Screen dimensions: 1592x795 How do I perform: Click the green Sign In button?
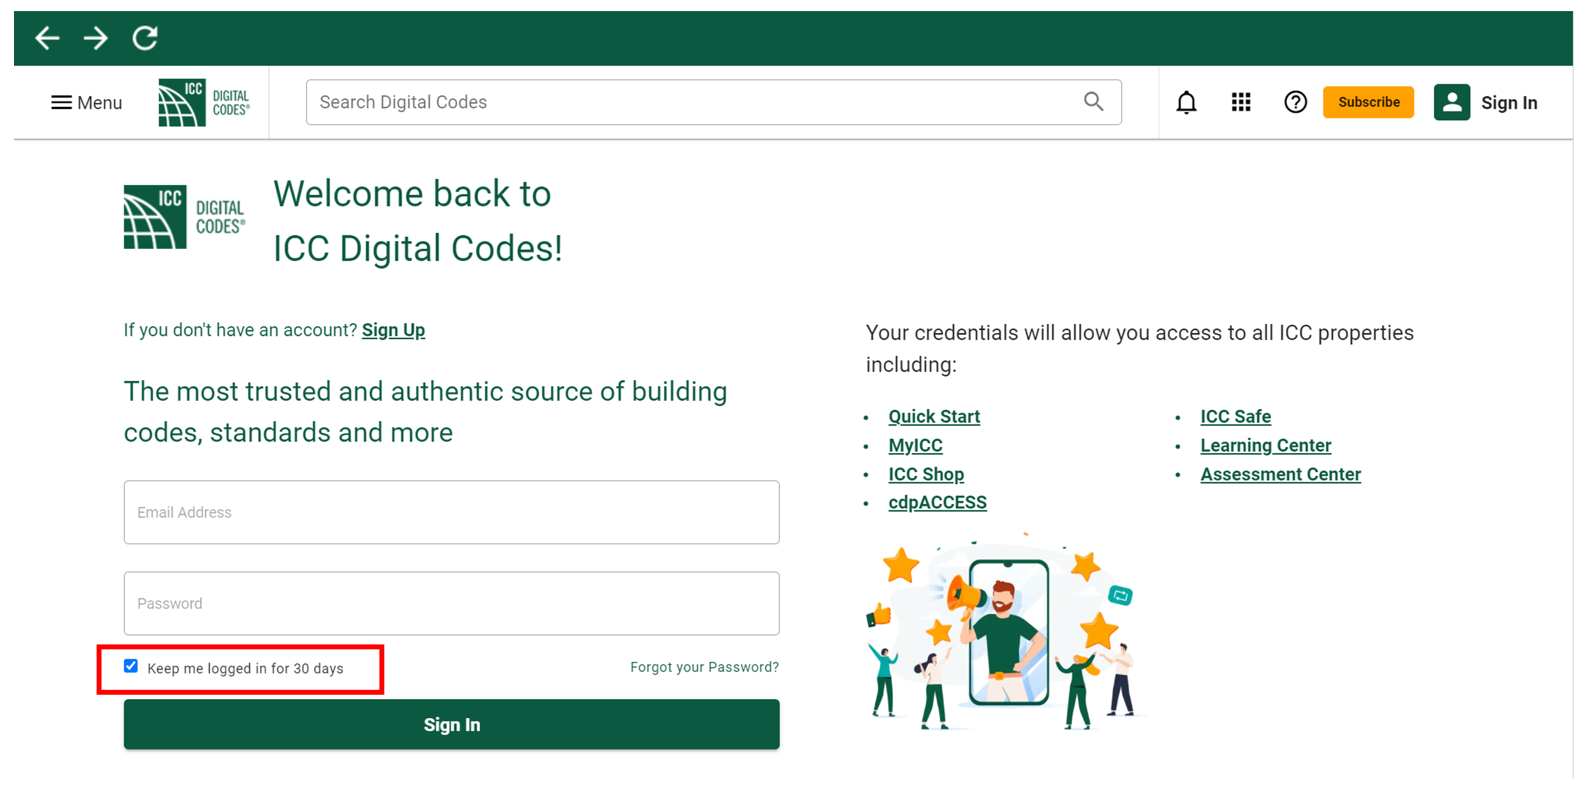(451, 724)
